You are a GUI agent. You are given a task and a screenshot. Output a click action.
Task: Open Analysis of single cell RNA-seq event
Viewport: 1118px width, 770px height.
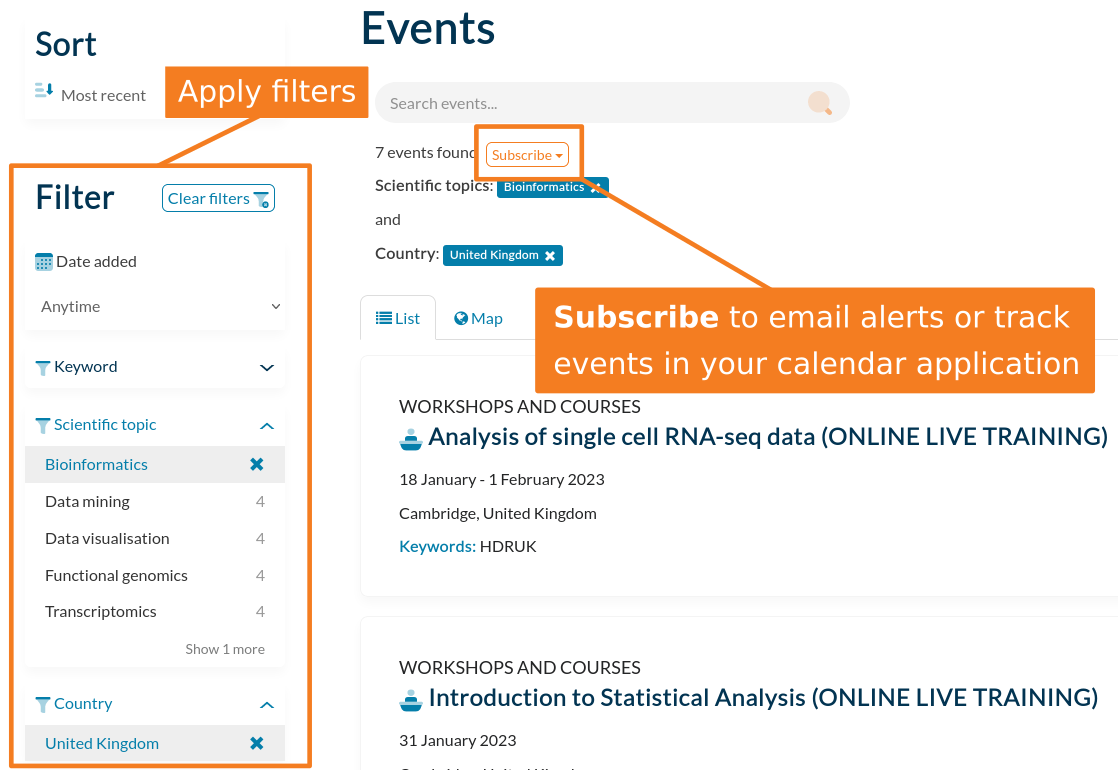[x=767, y=437]
